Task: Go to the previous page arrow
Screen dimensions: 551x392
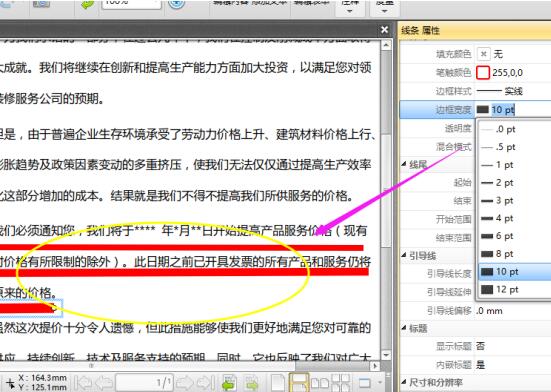Action: (x=104, y=383)
